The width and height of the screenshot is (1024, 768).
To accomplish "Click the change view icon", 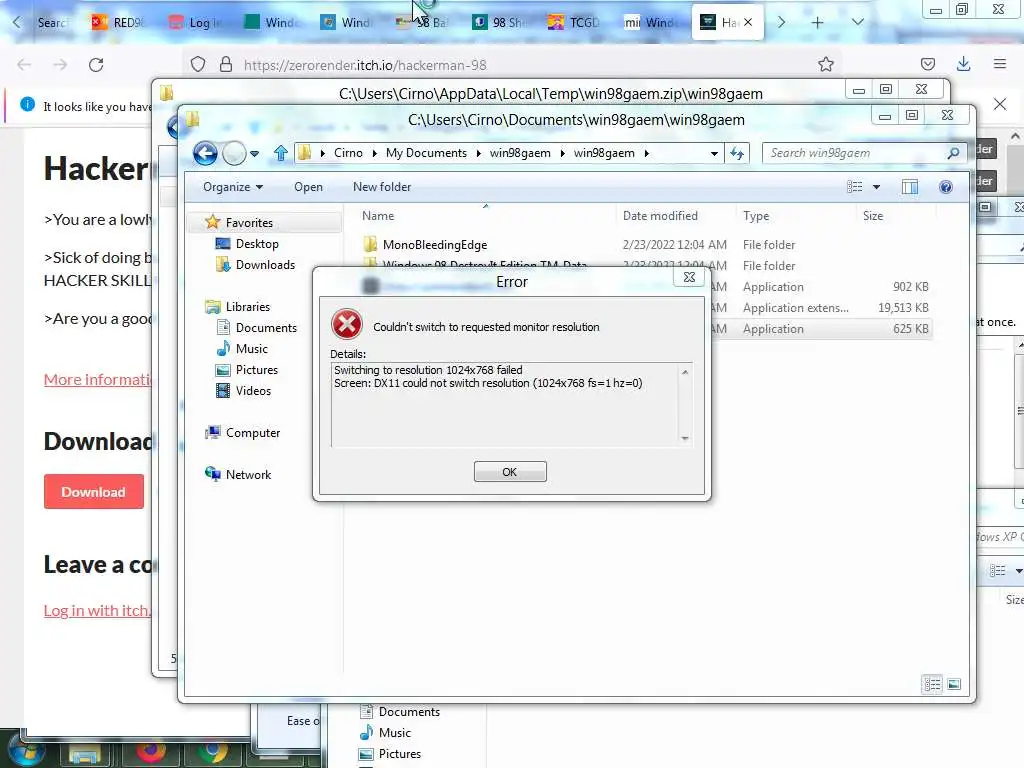I will point(855,187).
